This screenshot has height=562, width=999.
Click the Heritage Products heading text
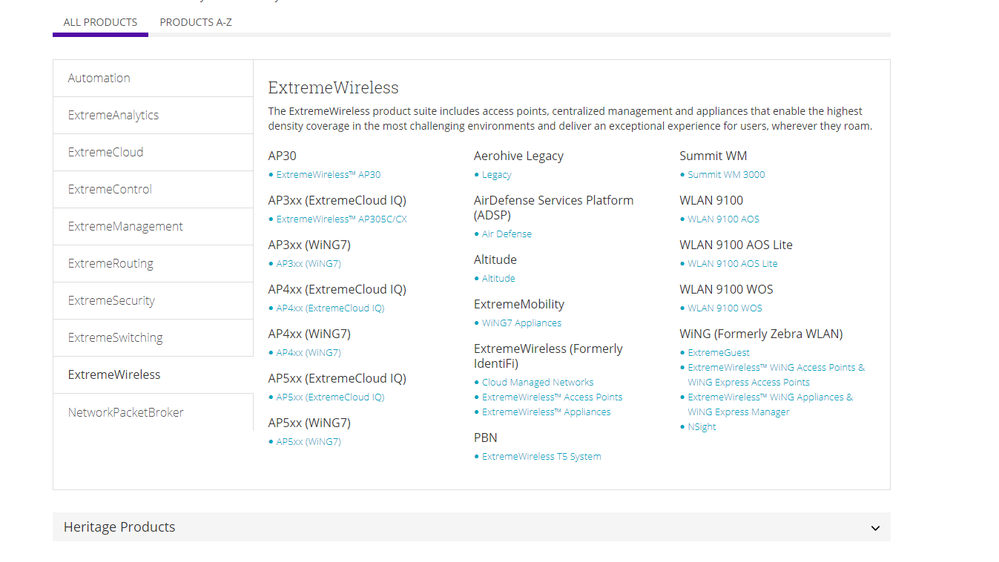click(x=119, y=528)
